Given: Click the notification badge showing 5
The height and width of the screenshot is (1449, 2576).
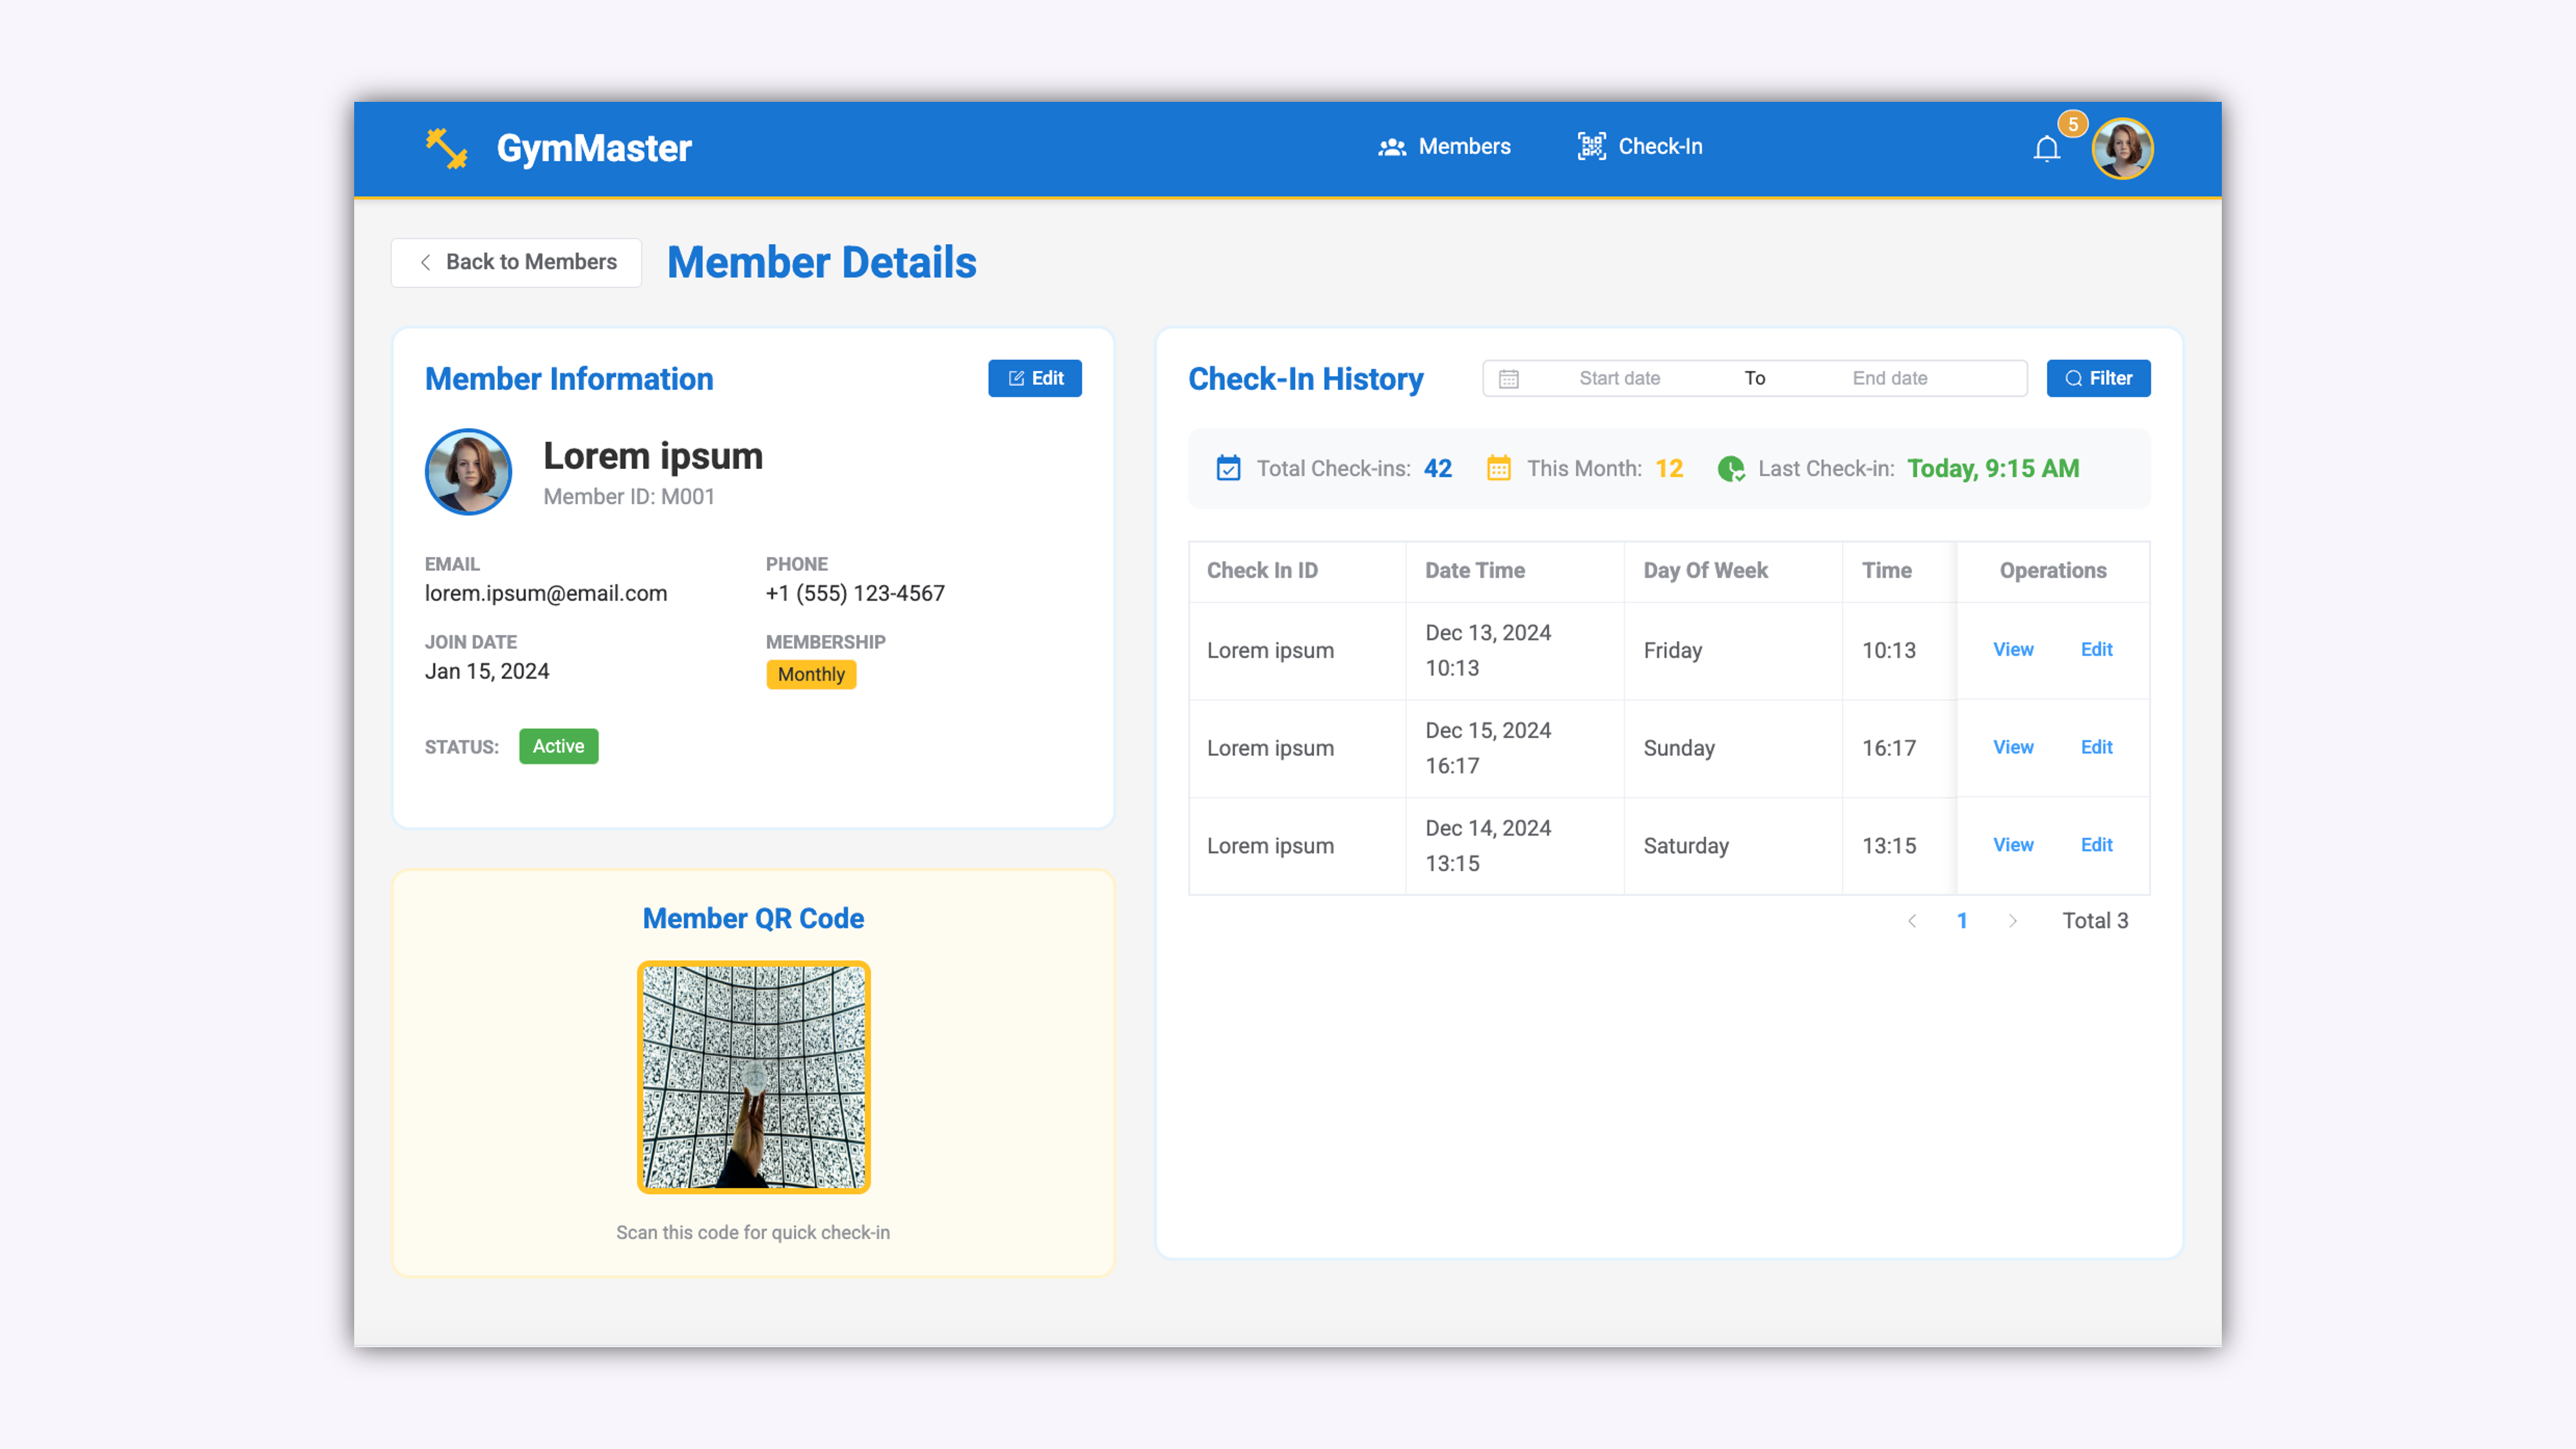Looking at the screenshot, I should pyautogui.click(x=2072, y=123).
